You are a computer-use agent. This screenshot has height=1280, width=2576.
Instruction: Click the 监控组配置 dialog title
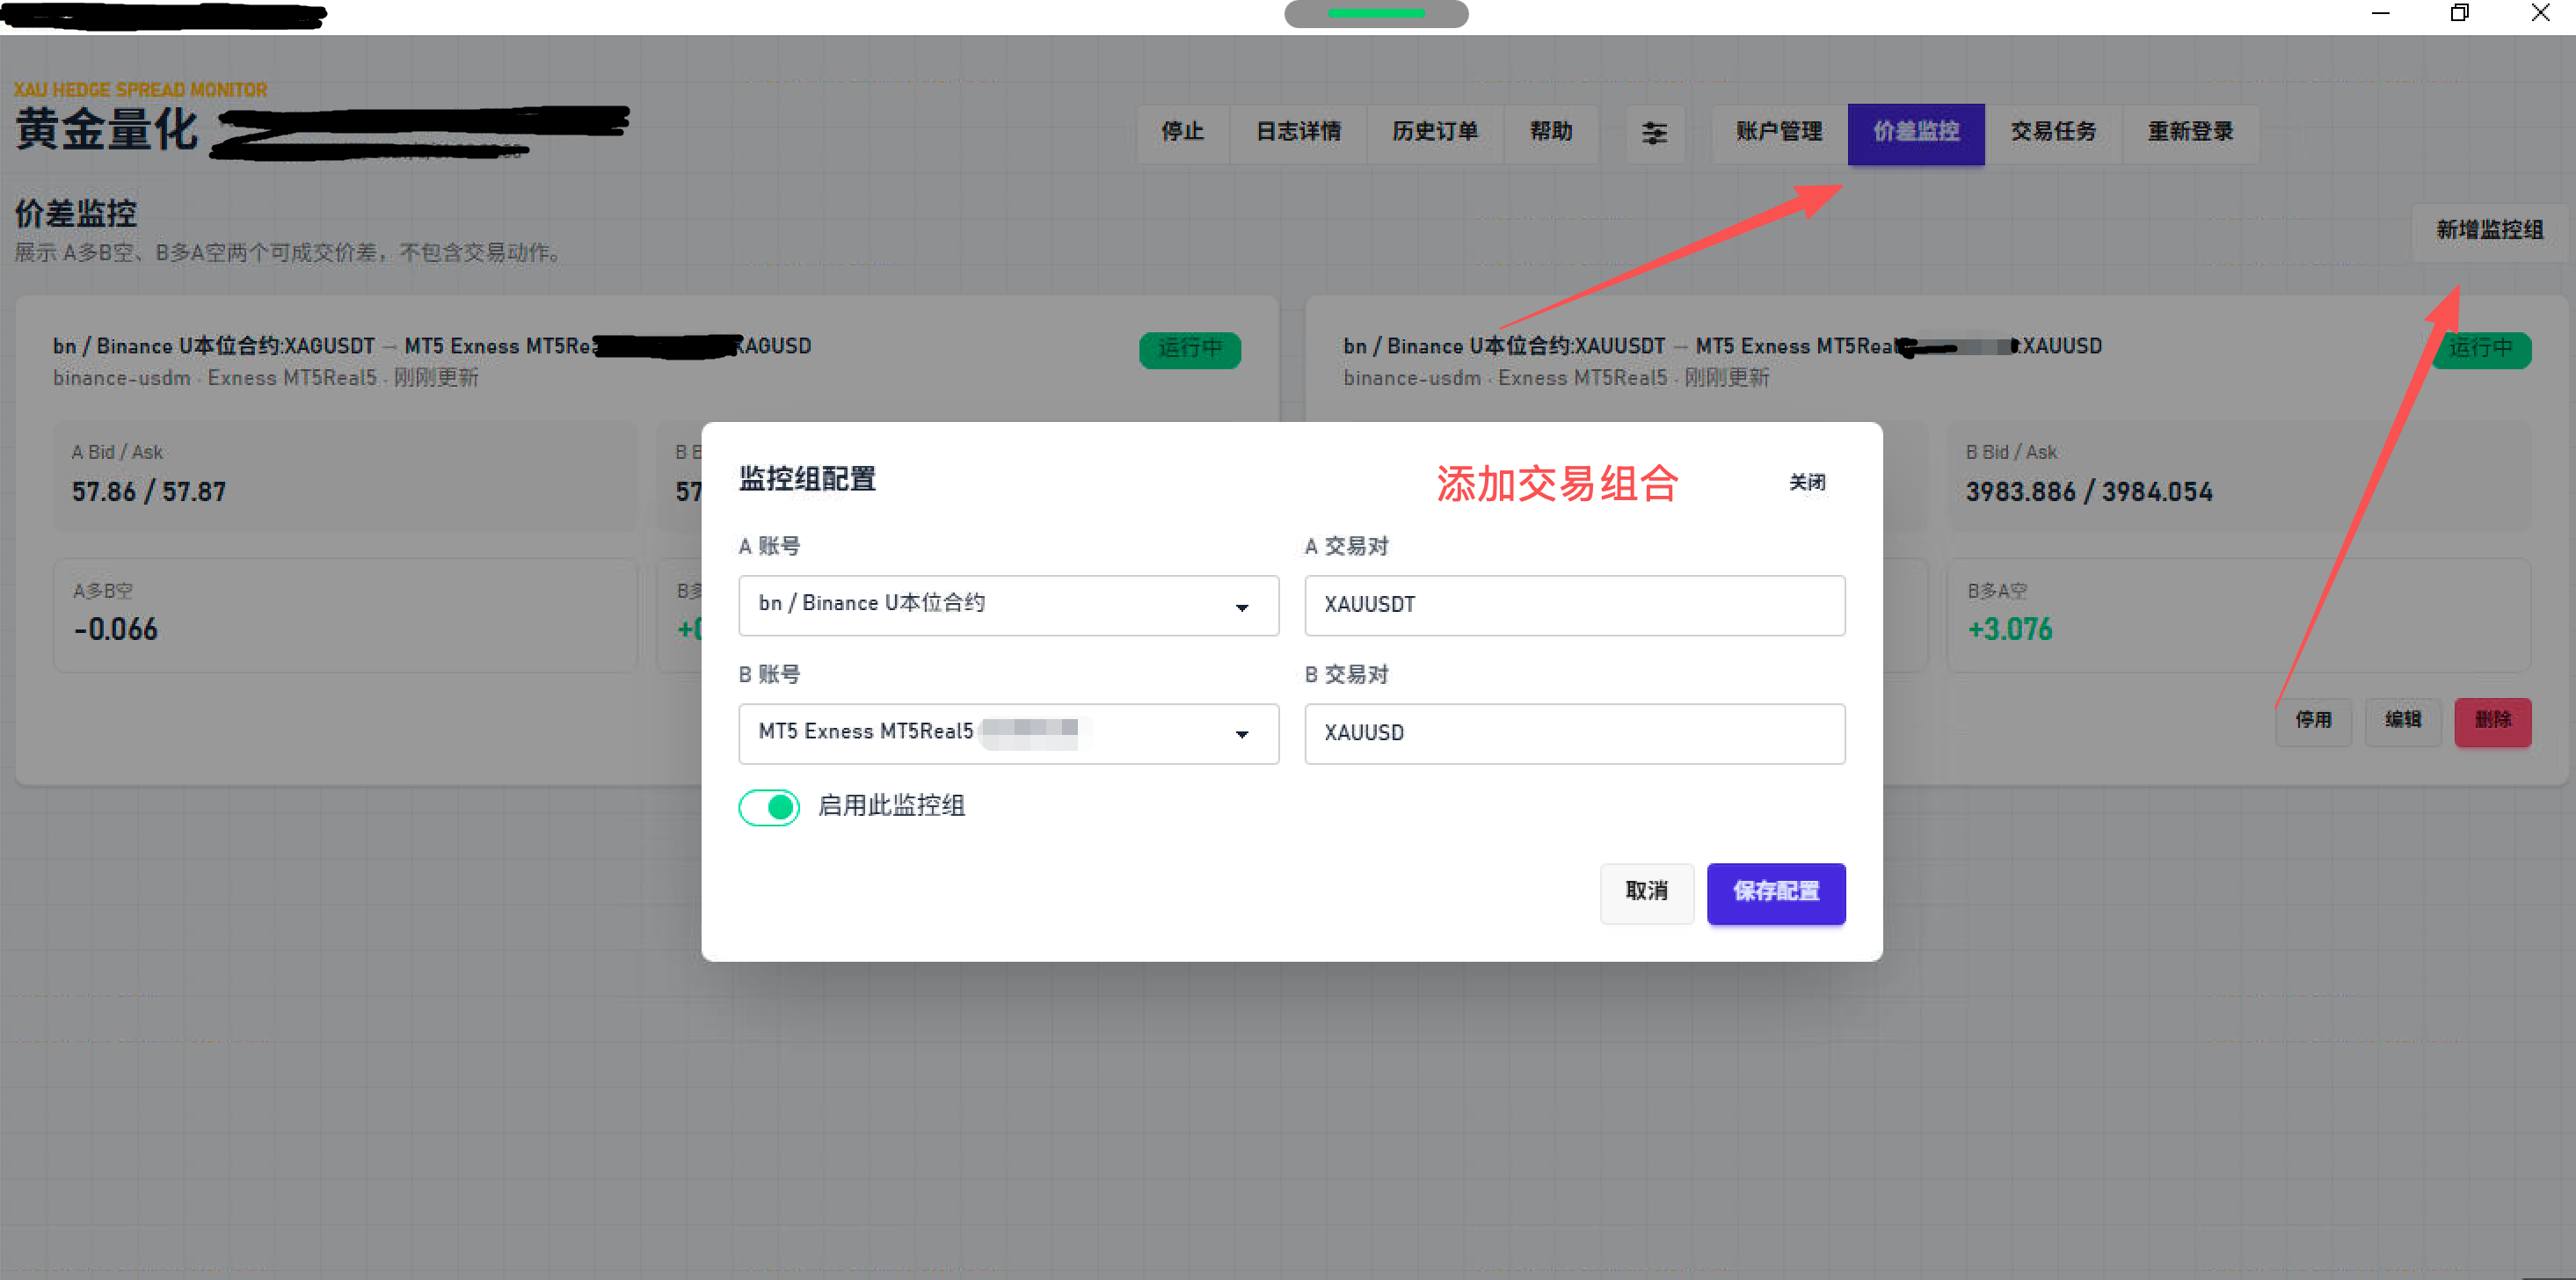[807, 479]
